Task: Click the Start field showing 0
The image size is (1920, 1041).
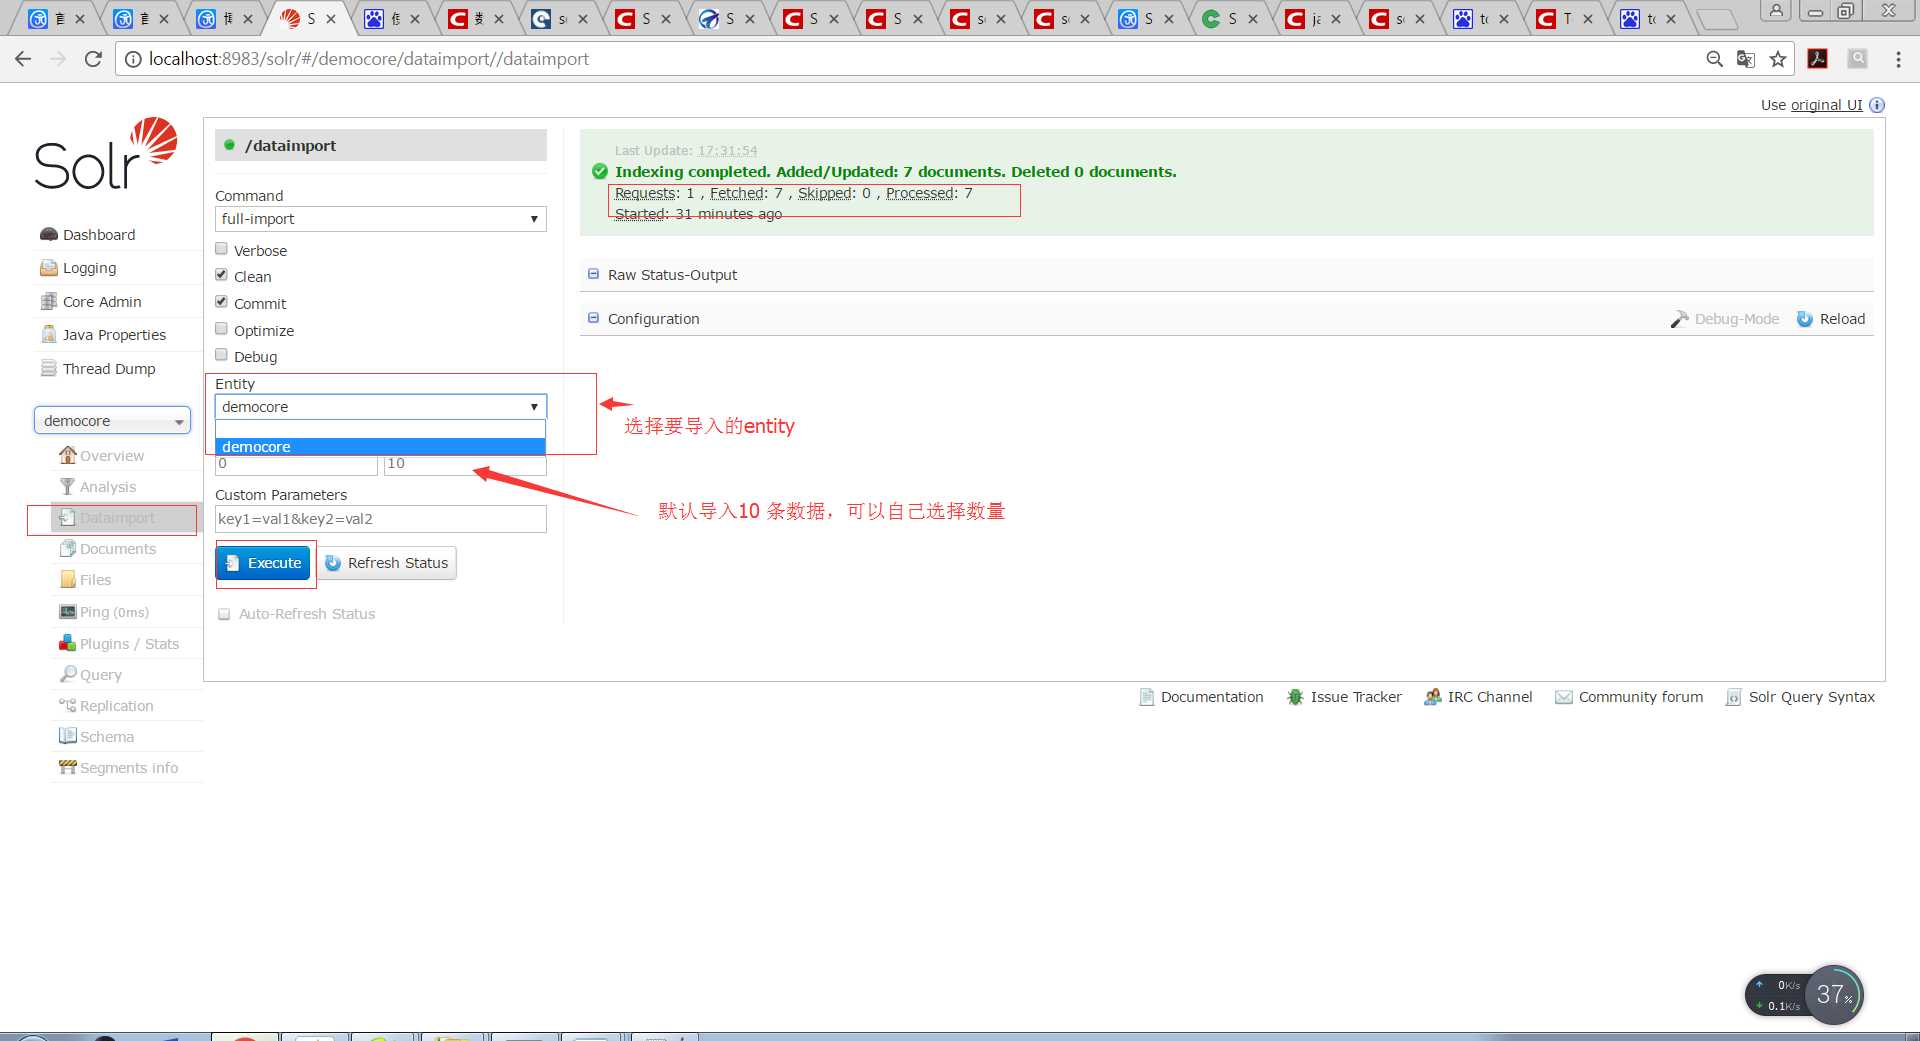Action: point(296,465)
